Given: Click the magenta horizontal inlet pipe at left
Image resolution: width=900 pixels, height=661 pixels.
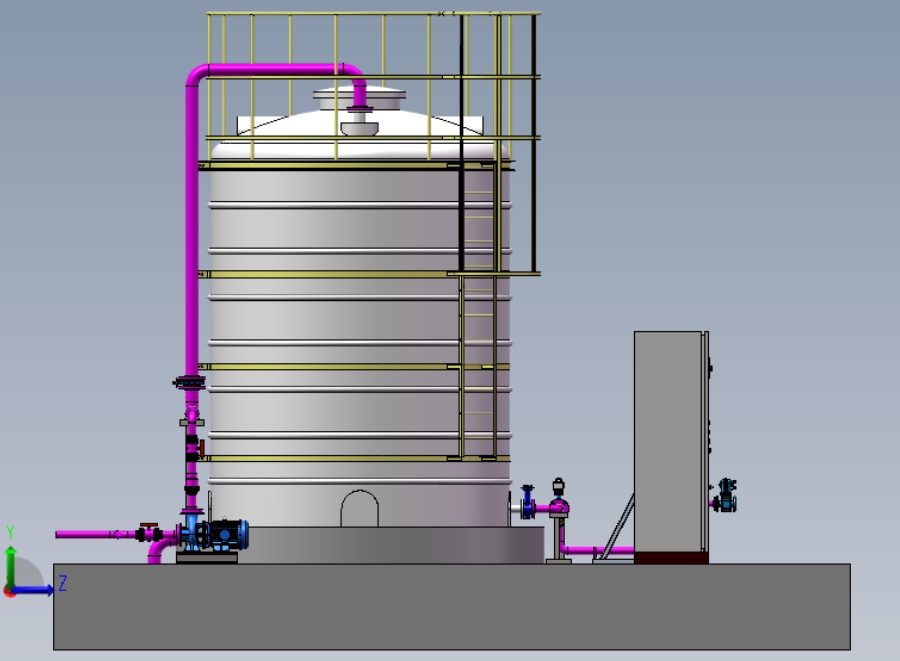Looking at the screenshot, I should pos(96,534).
